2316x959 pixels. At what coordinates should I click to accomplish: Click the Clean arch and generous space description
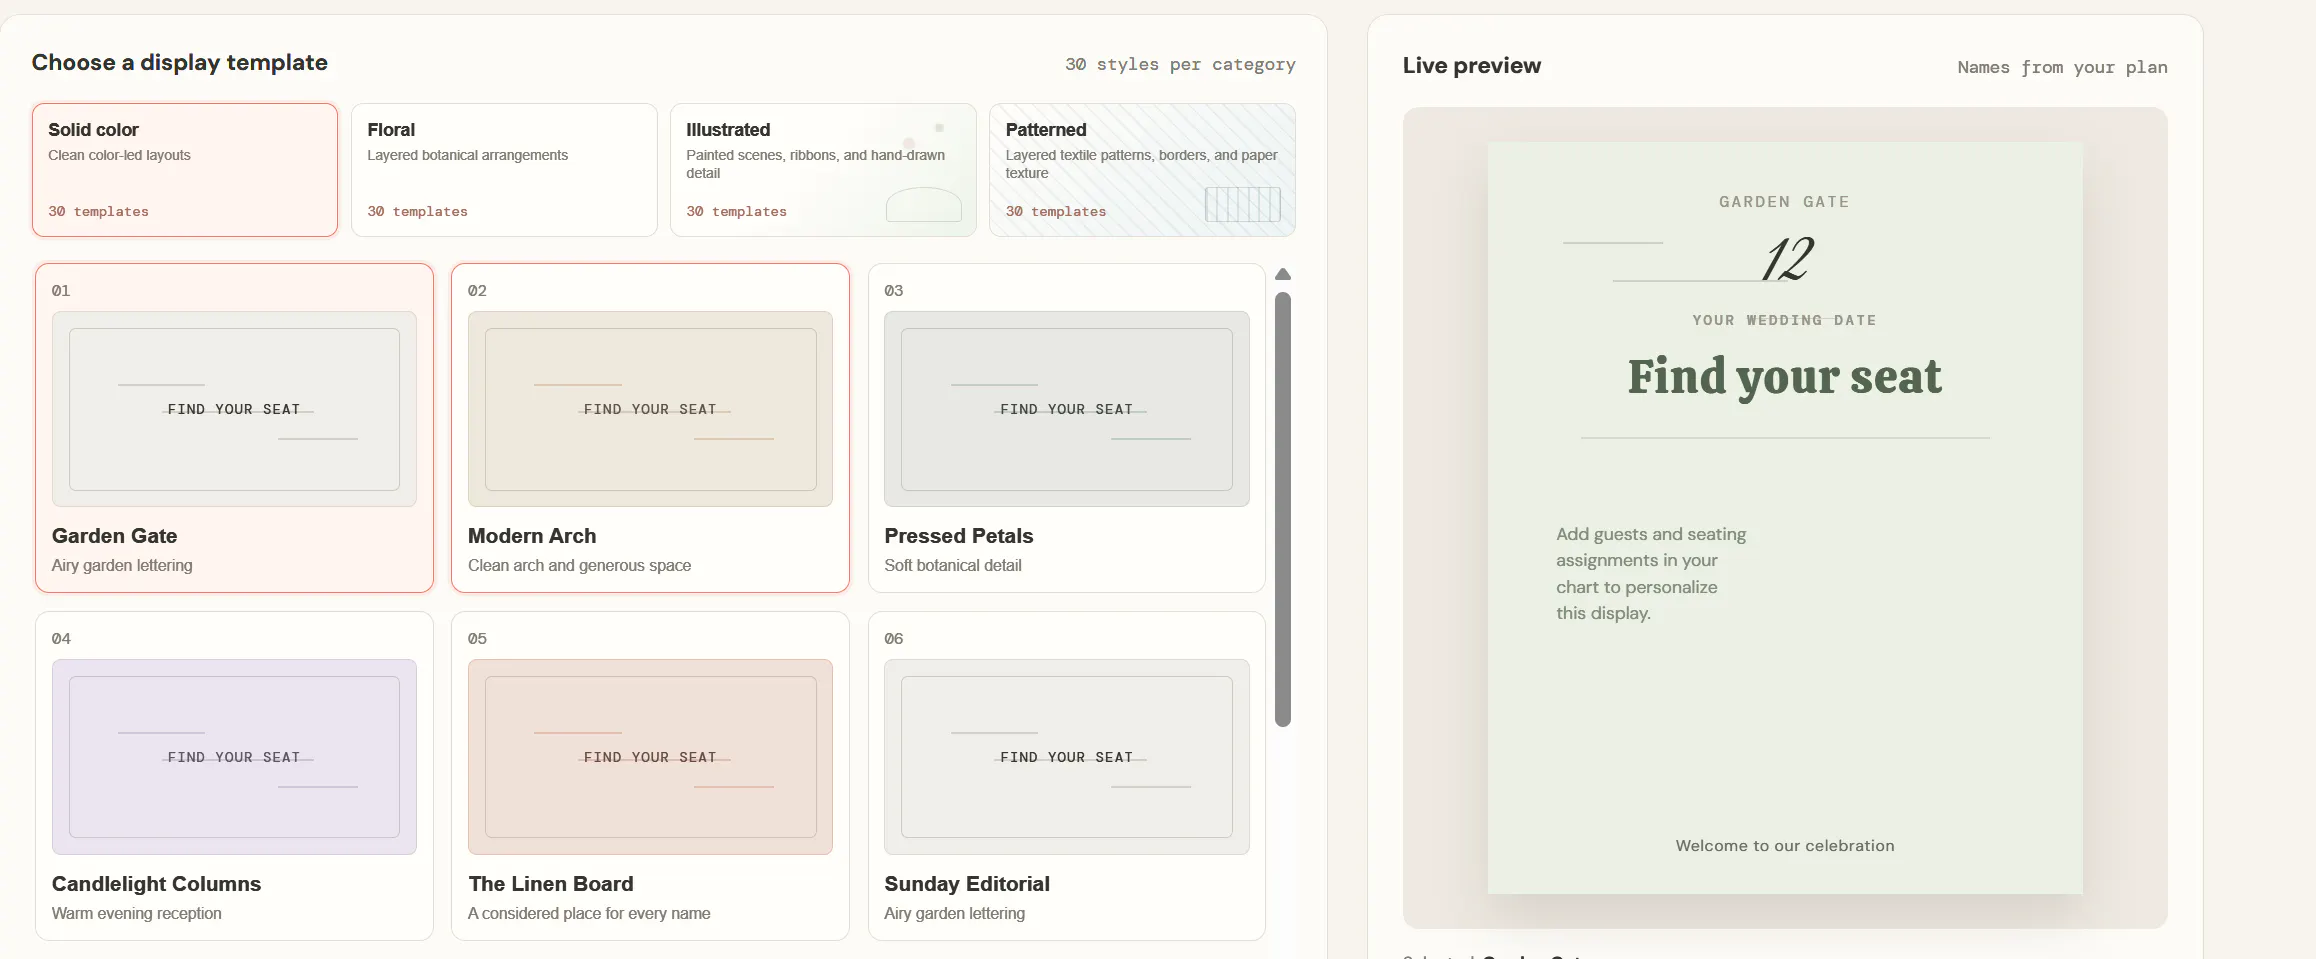[x=580, y=565]
